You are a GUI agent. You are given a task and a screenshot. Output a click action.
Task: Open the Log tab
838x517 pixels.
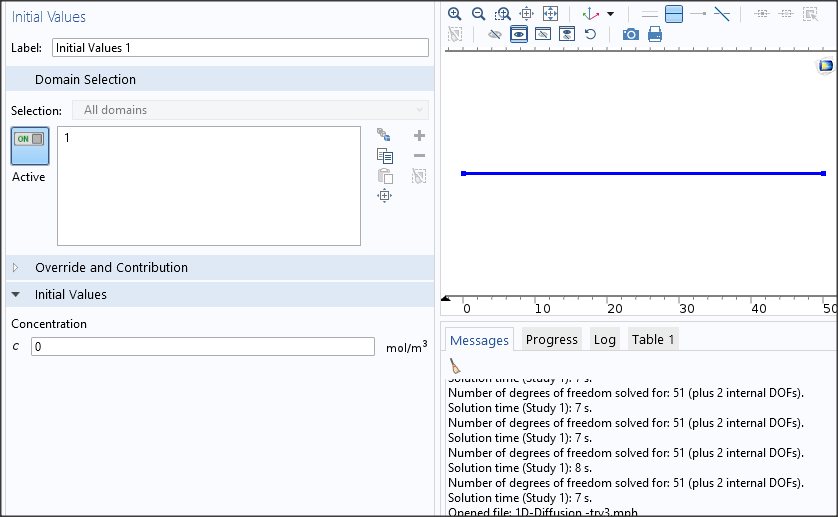pos(604,340)
